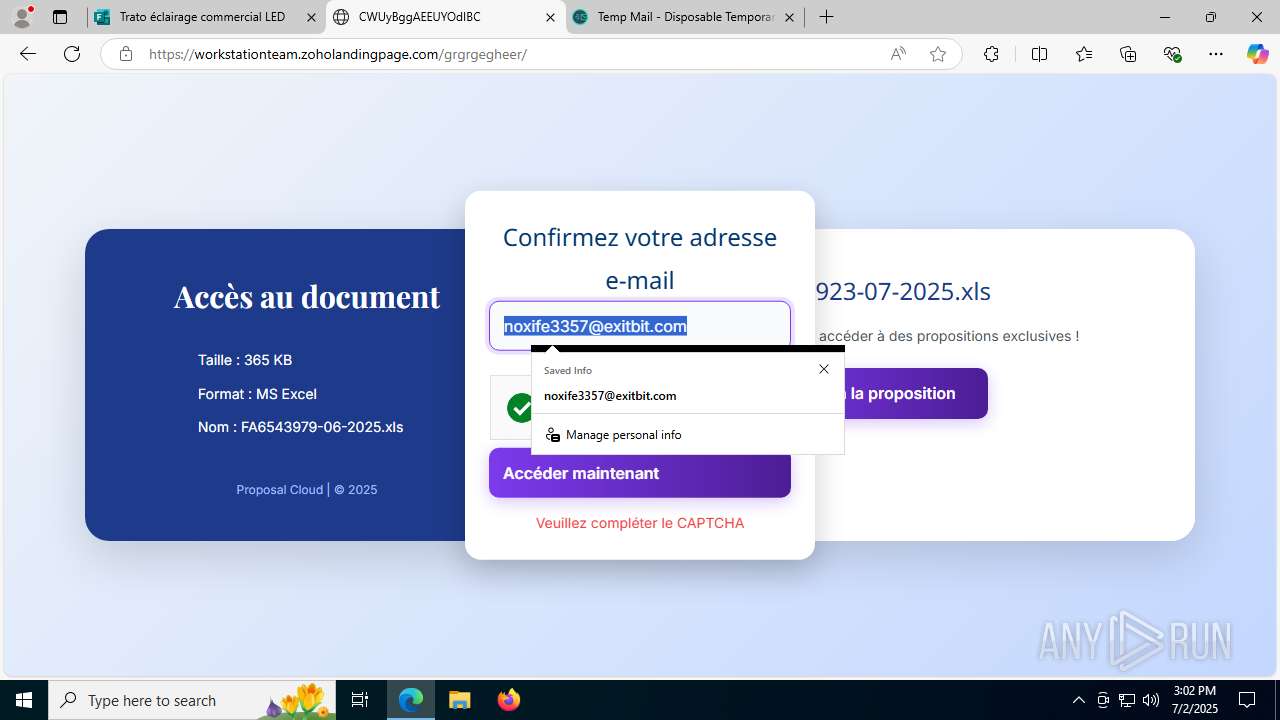This screenshot has height=720, width=1280.
Task: Open Manage personal info
Action: click(x=688, y=435)
